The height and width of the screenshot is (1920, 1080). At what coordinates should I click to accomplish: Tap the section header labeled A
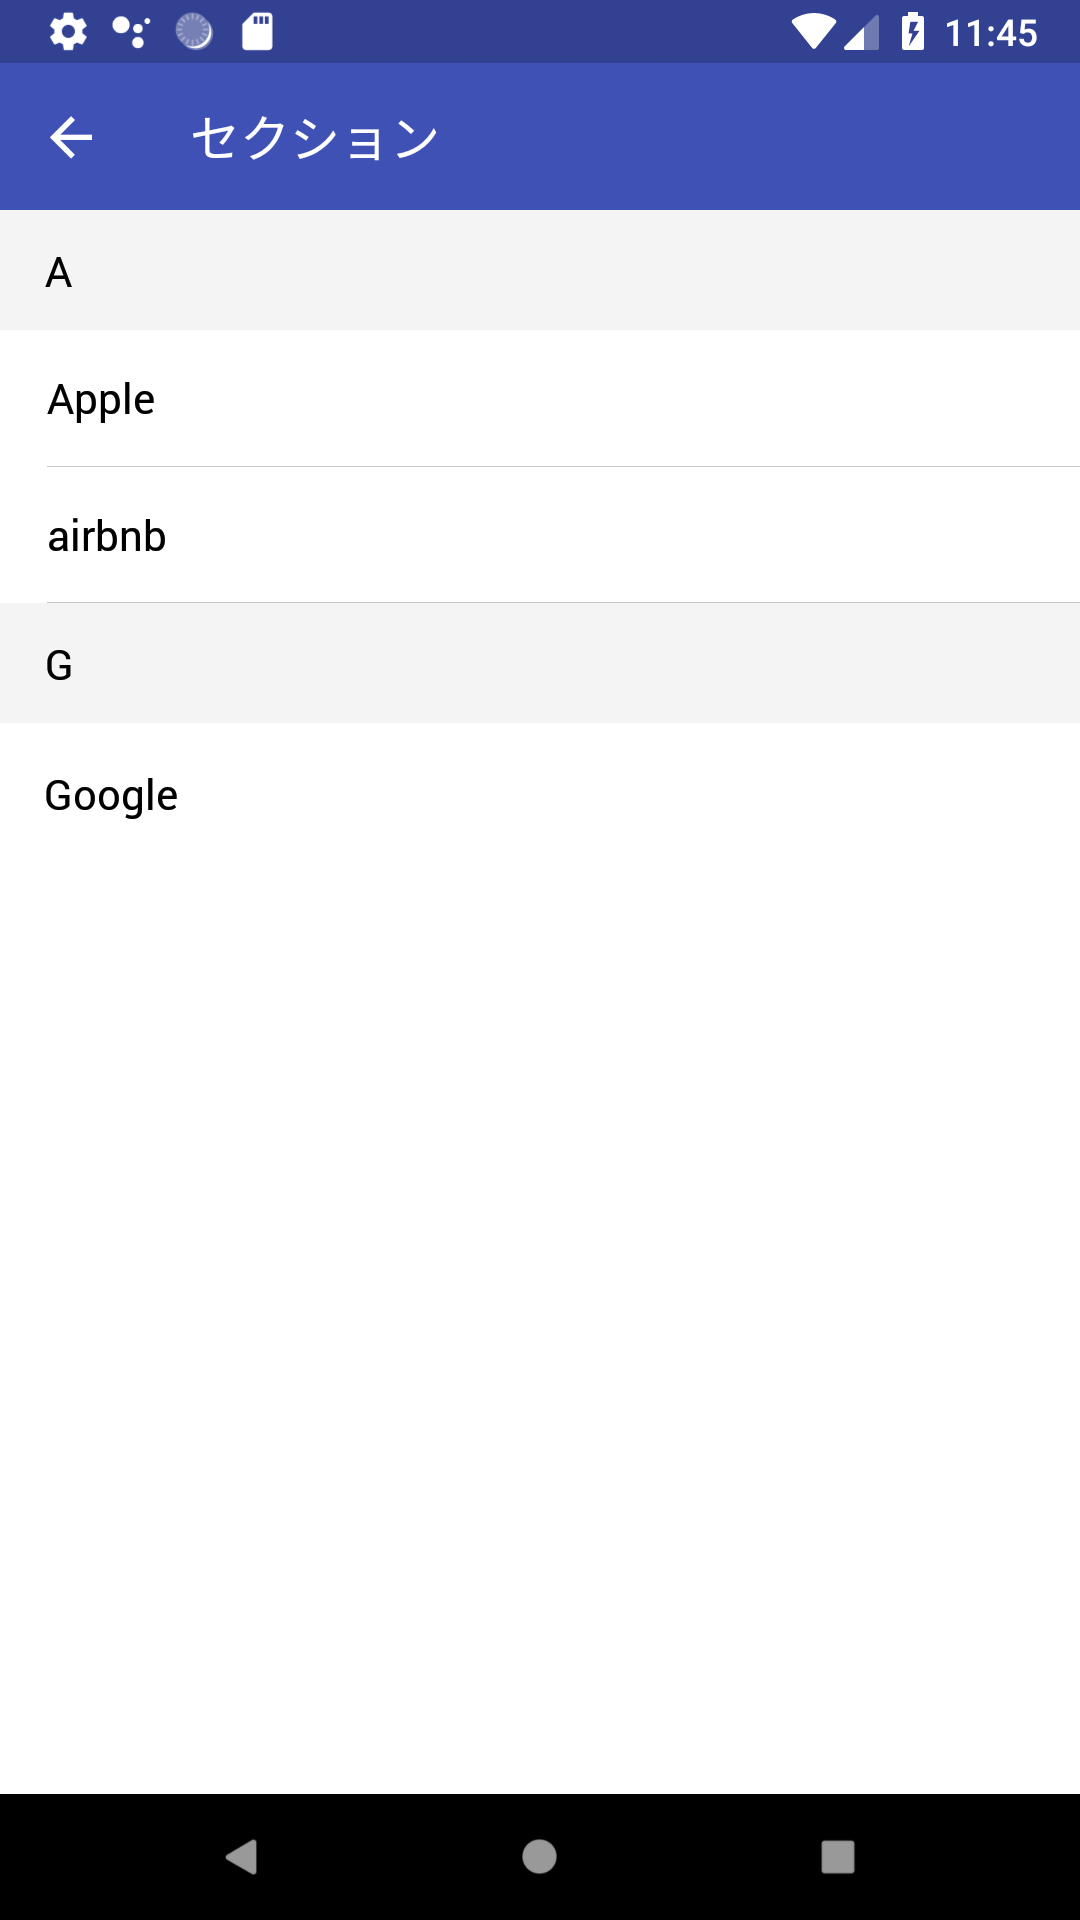59,271
